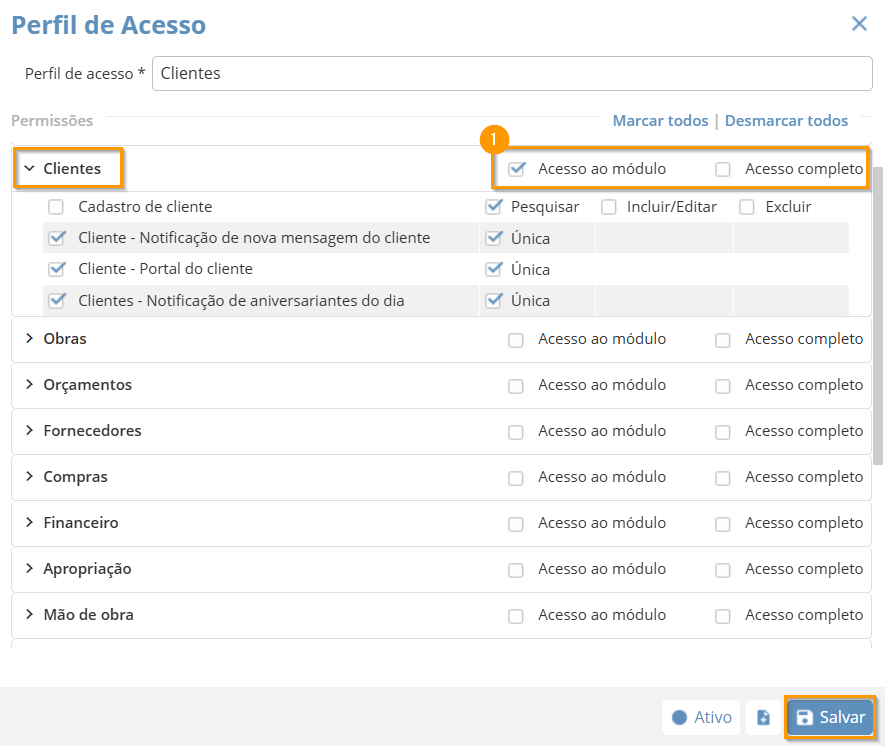
Task: Click the Desmarcar todos link
Action: (786, 121)
